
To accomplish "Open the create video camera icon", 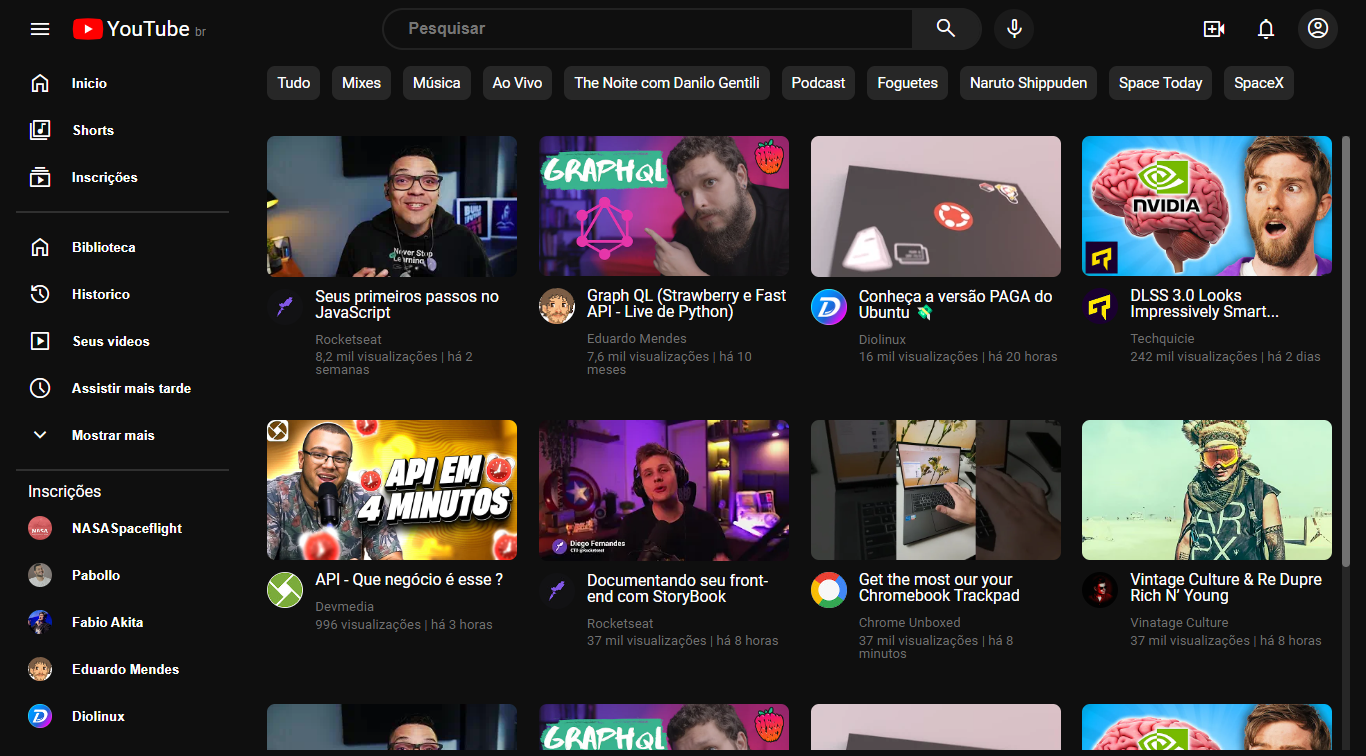I will click(x=1214, y=29).
